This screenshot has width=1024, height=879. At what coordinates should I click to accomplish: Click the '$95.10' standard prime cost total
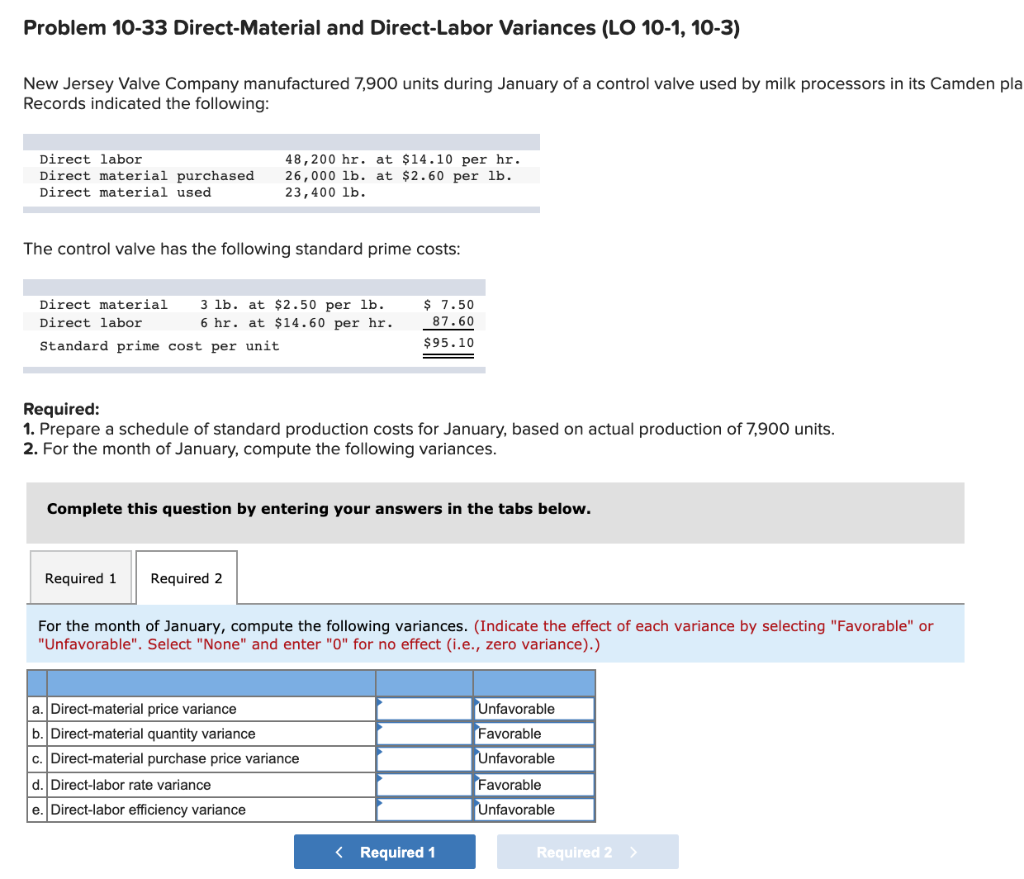click(x=449, y=343)
